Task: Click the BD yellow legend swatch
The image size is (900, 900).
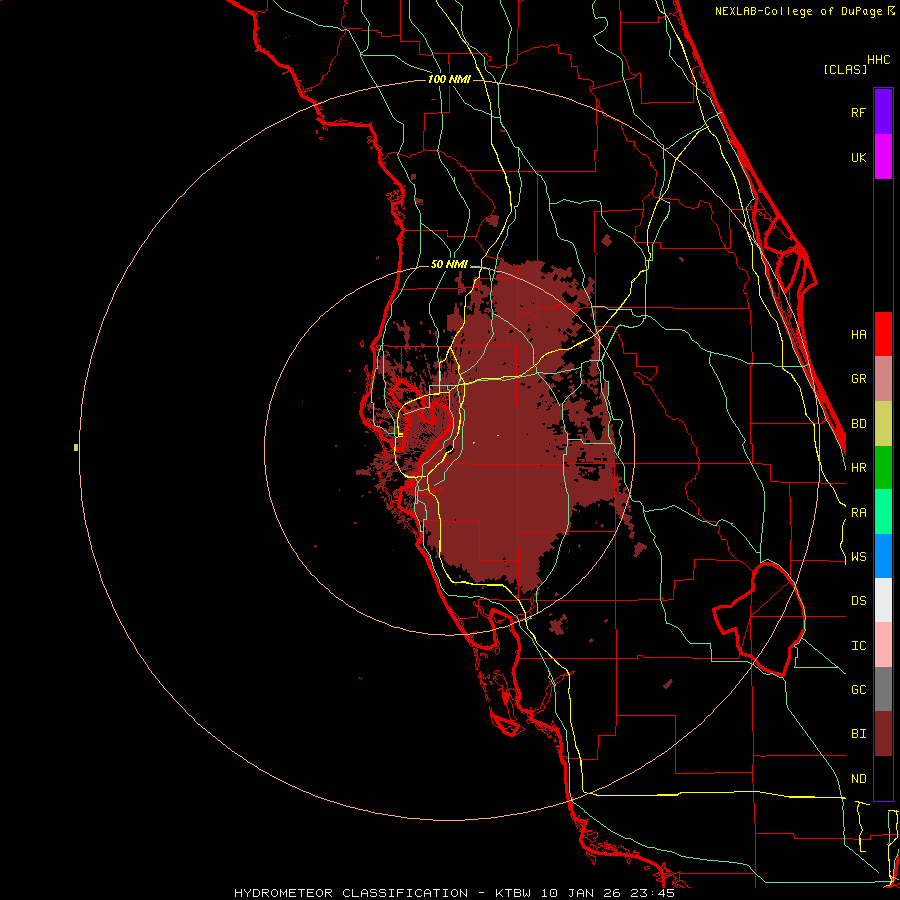Action: click(883, 424)
